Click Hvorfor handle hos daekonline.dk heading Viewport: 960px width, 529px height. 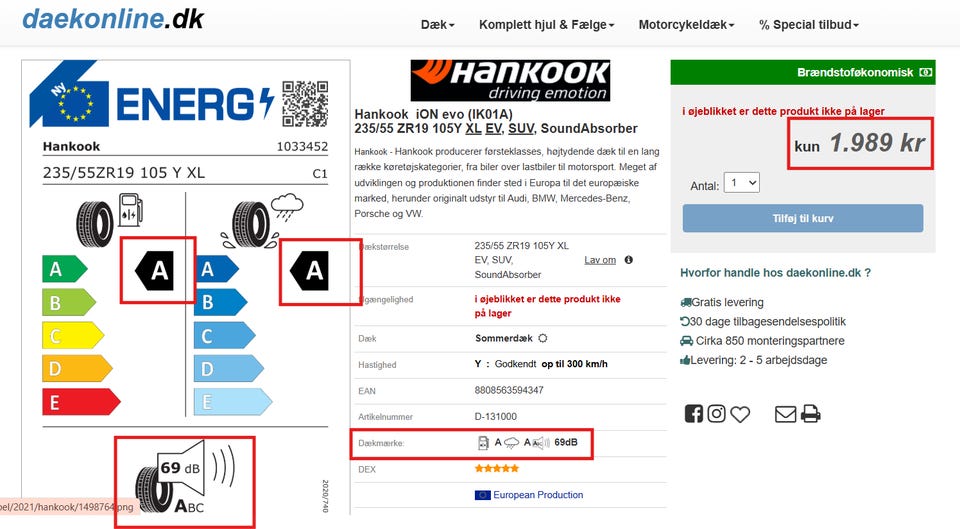[x=775, y=272]
